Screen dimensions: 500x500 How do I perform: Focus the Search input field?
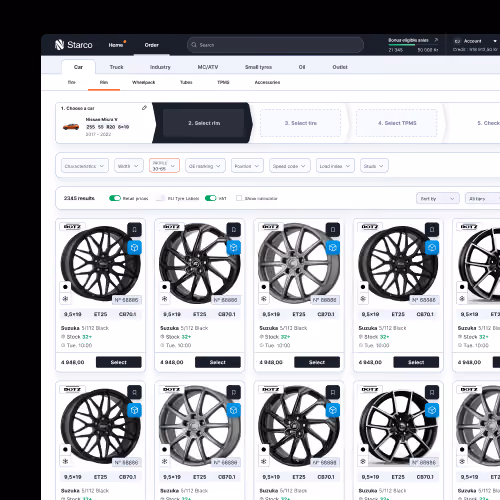275,45
